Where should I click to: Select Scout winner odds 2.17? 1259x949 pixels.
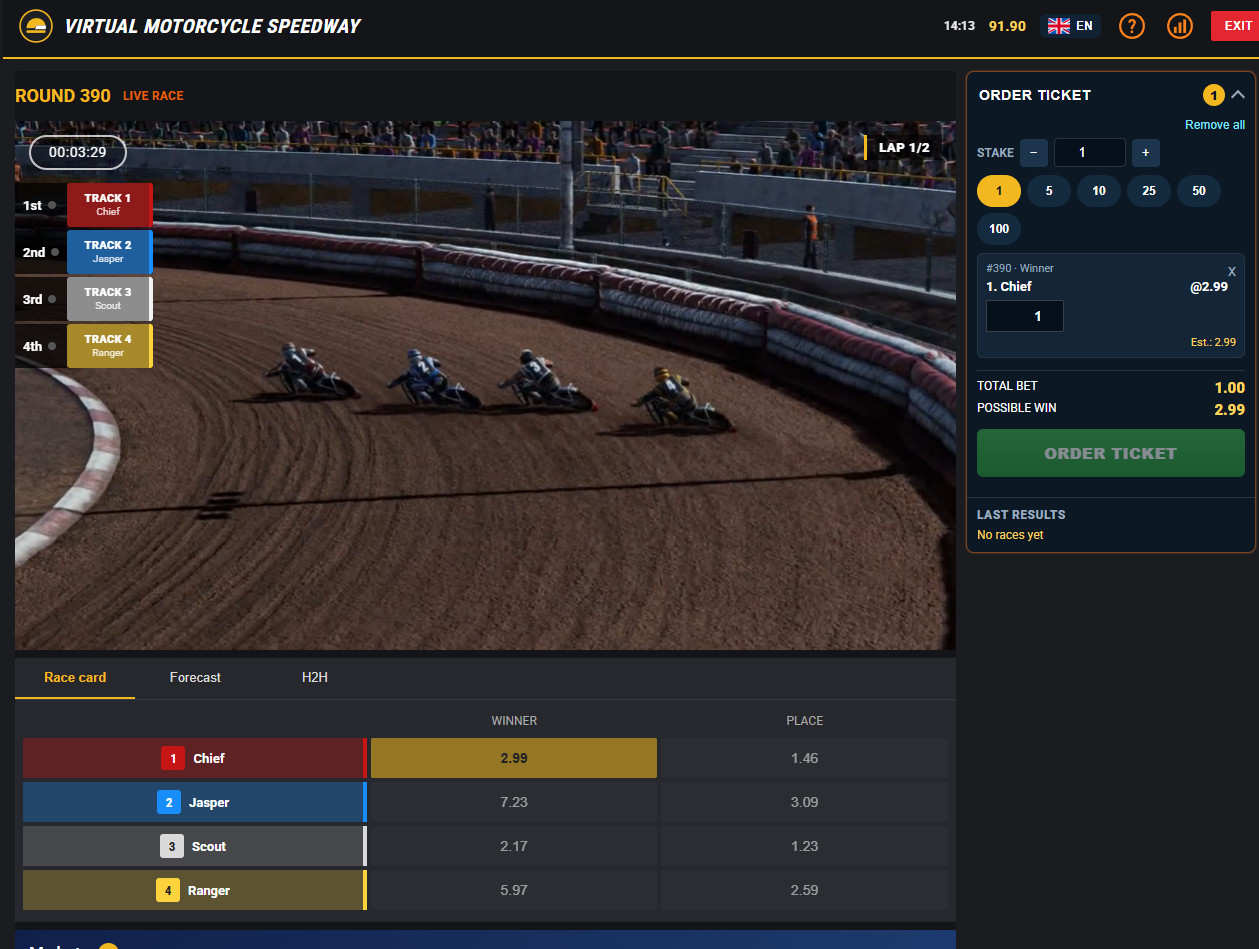coord(514,846)
